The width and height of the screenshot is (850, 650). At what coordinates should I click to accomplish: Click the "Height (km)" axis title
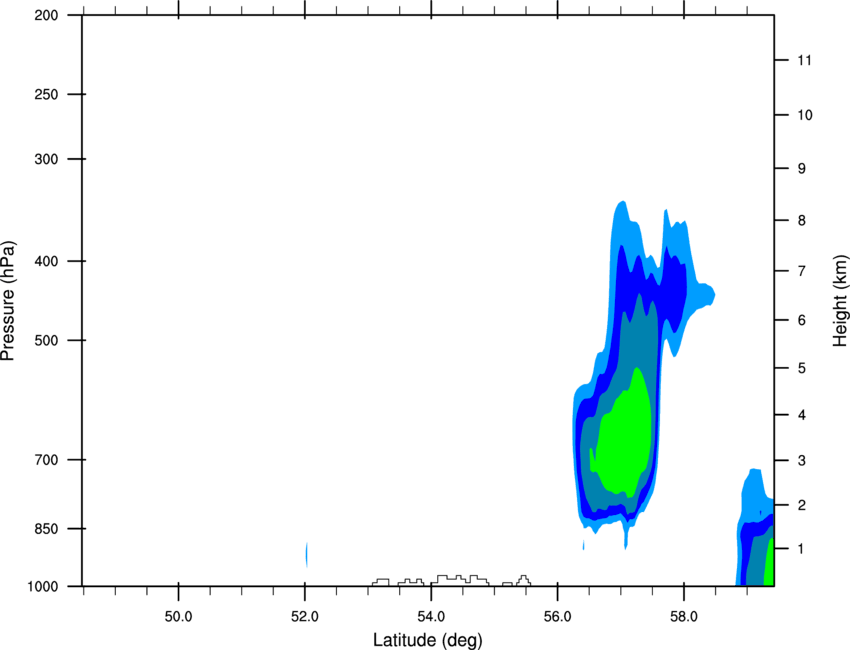(840, 301)
